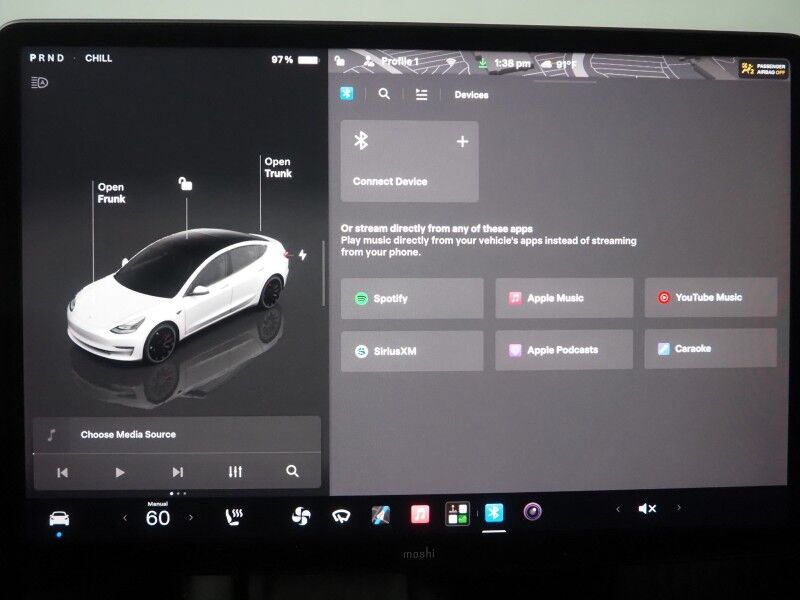Tap the white car model

(x=178, y=296)
